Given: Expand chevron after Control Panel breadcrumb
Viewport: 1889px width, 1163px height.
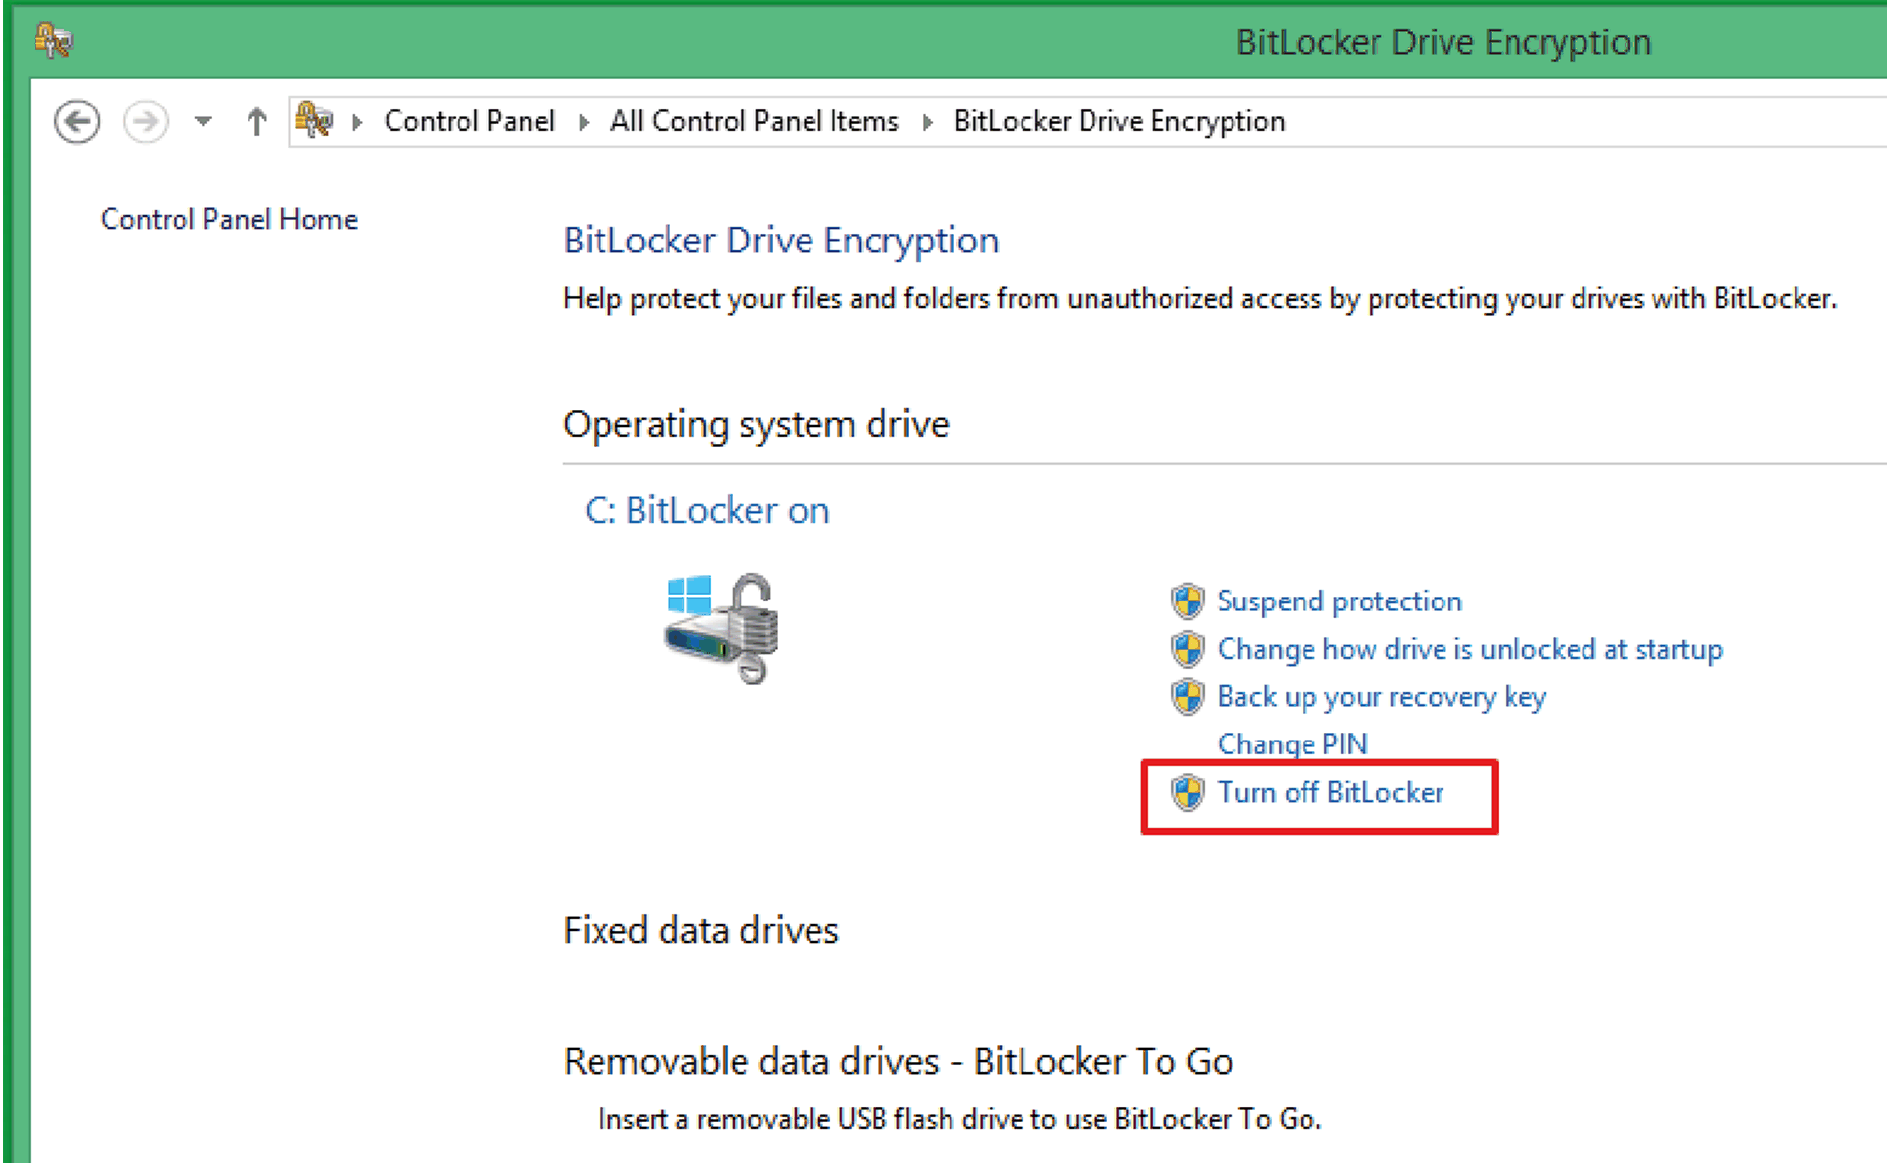Looking at the screenshot, I should 584,122.
